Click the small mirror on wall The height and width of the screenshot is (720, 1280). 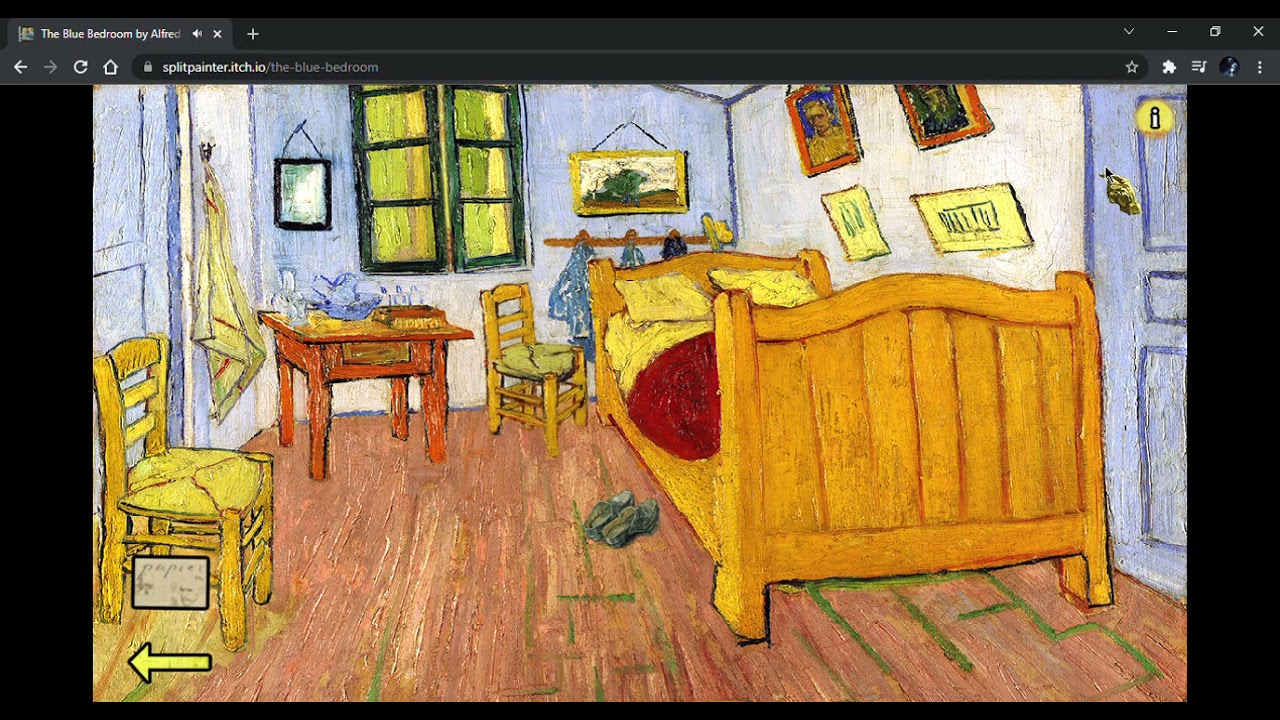click(x=302, y=192)
